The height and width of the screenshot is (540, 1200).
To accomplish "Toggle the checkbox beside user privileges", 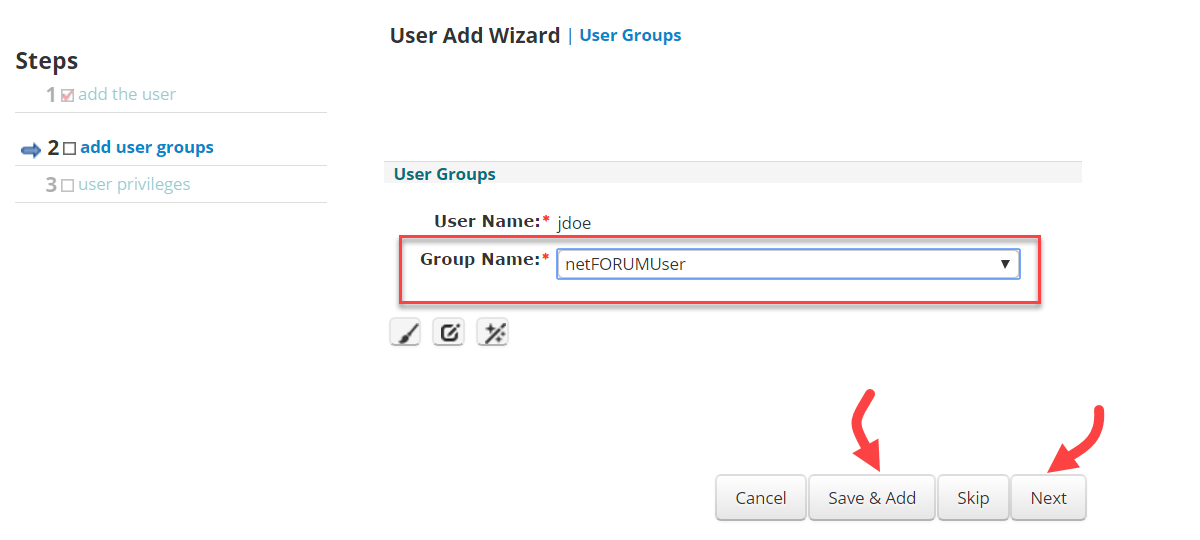I will coord(67,185).
